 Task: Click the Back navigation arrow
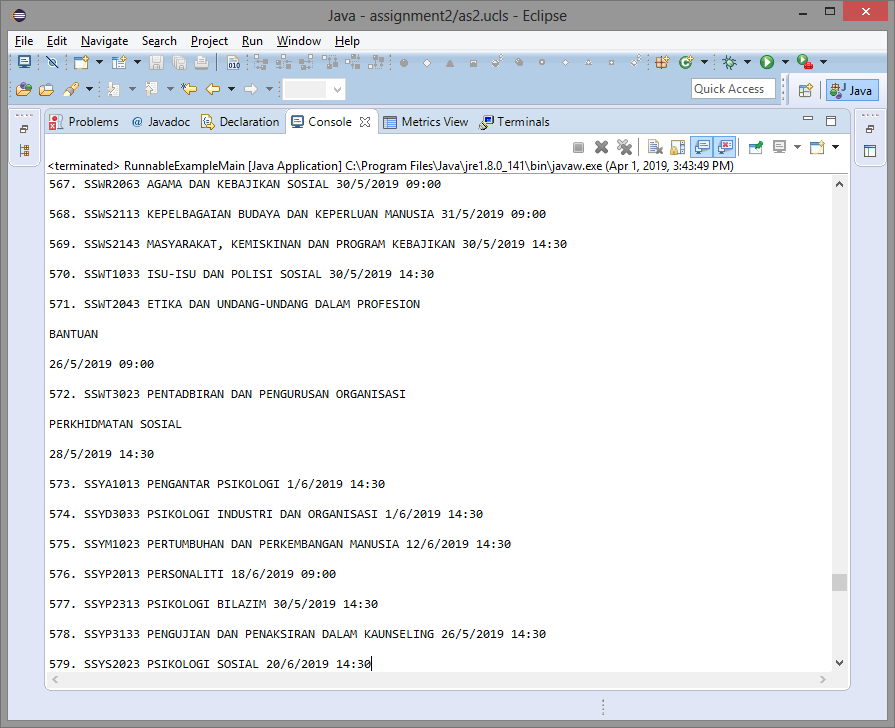213,89
